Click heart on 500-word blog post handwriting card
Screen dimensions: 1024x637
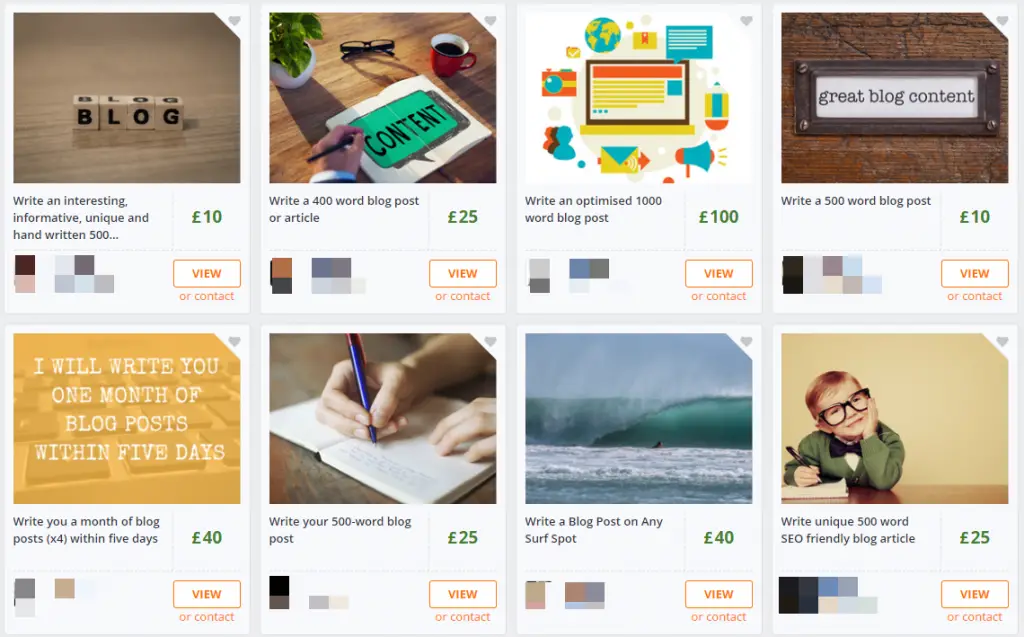(x=490, y=342)
